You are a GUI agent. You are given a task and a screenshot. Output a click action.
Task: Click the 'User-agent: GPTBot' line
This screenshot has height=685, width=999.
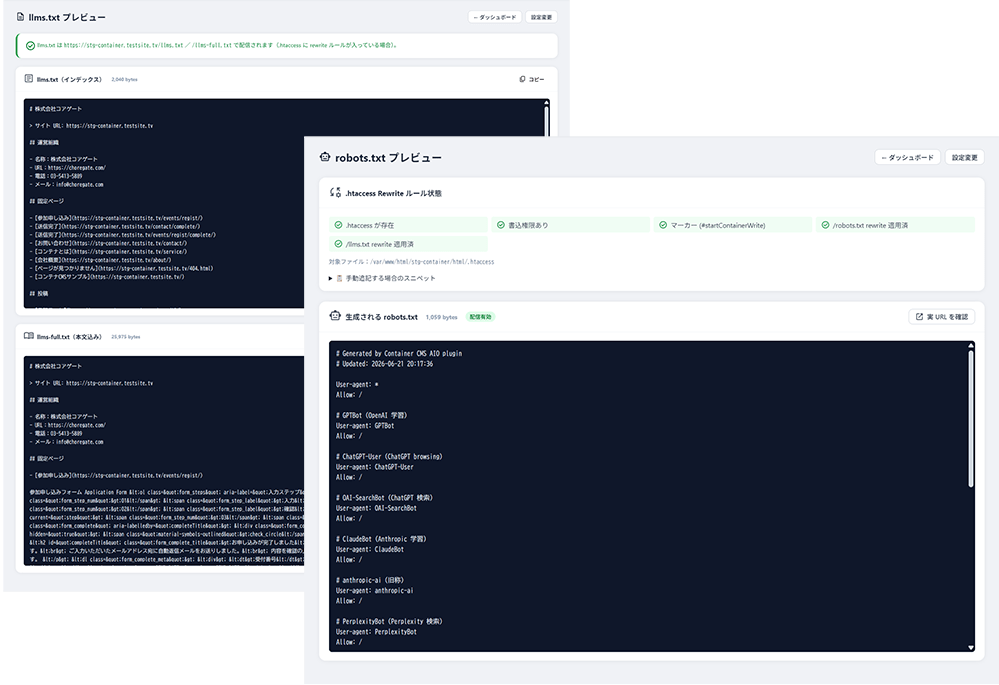point(365,426)
